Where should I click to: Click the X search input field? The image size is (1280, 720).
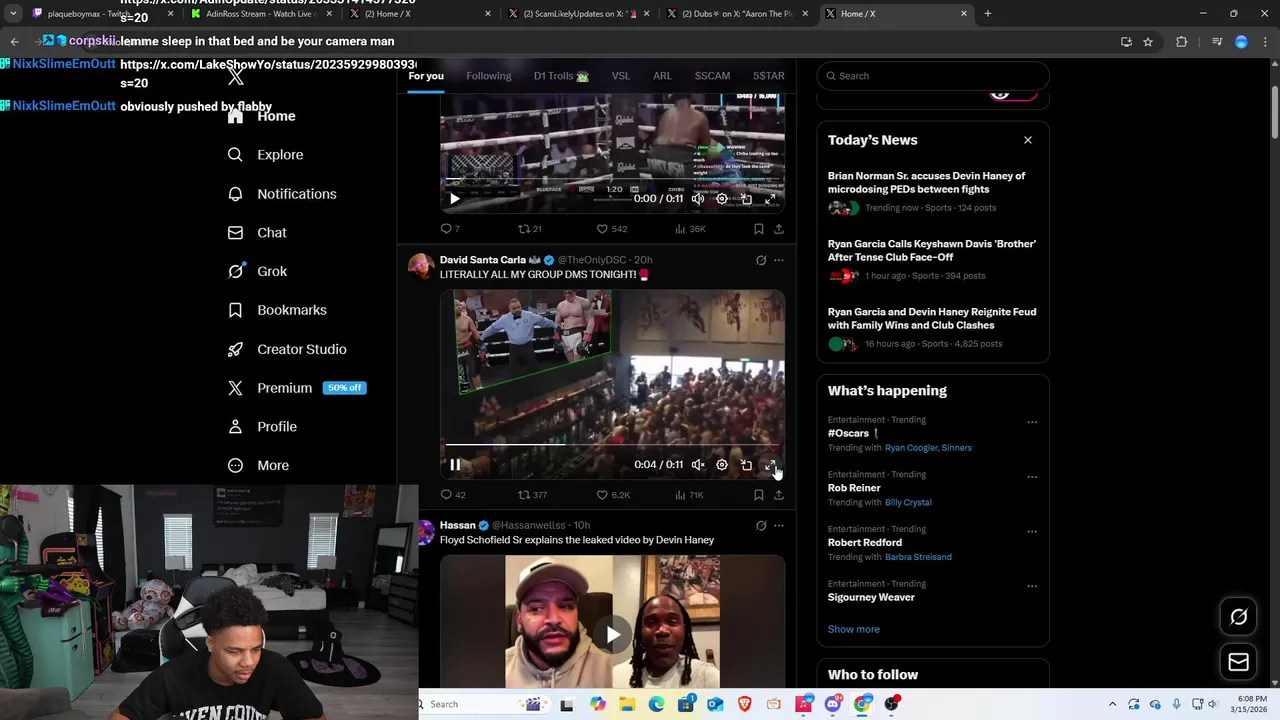pyautogui.click(x=933, y=76)
